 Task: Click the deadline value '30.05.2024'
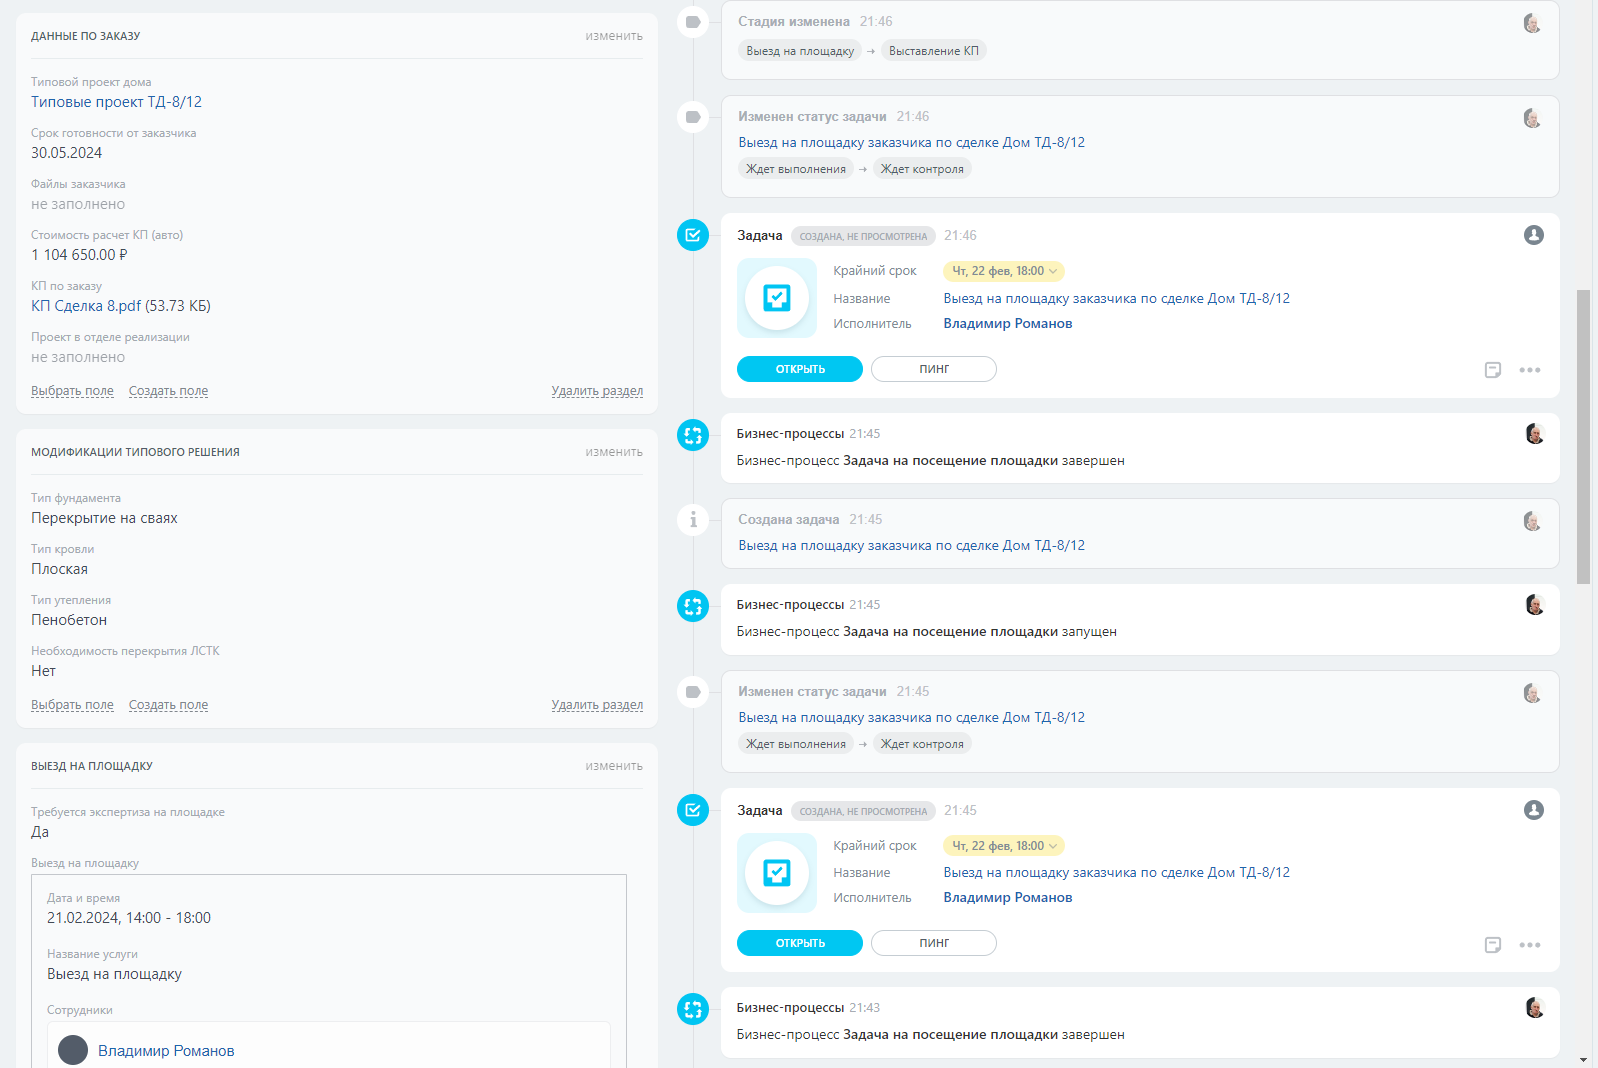66,153
